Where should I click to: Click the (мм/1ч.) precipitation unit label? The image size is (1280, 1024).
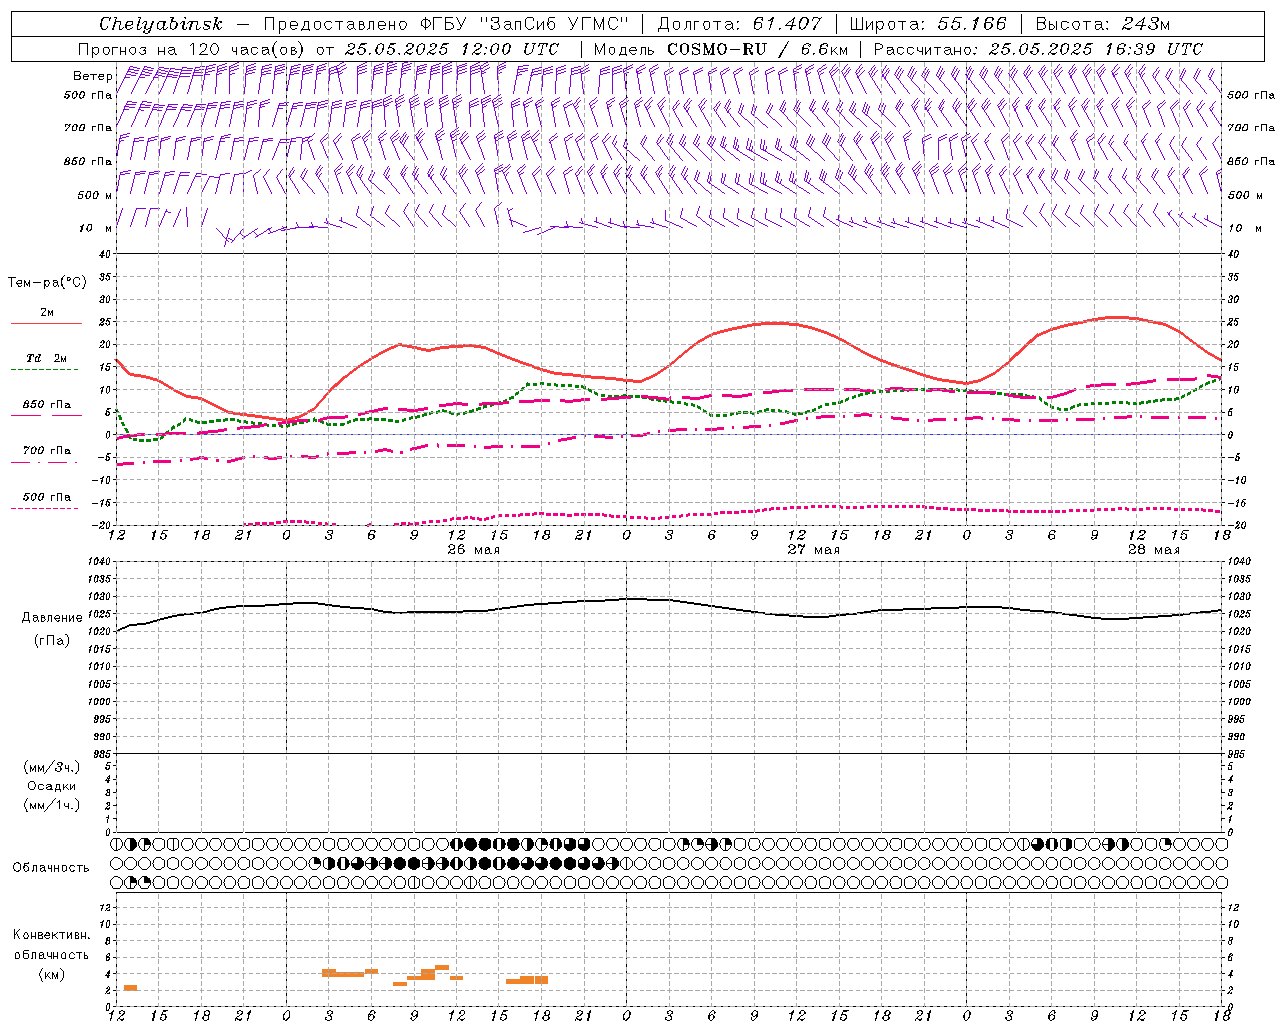52,805
